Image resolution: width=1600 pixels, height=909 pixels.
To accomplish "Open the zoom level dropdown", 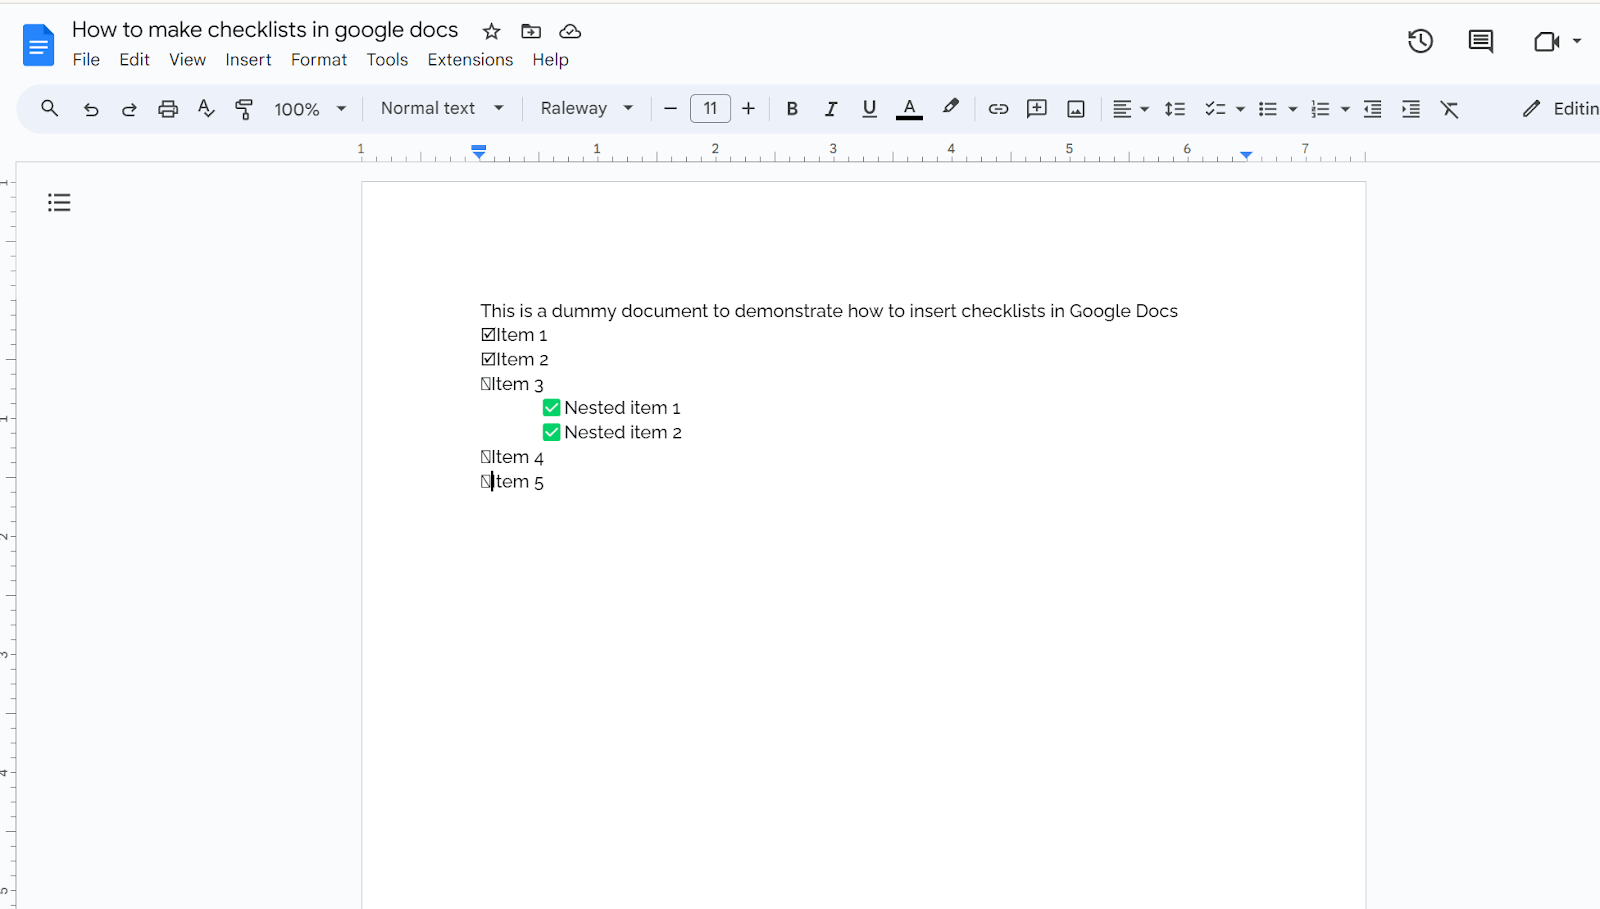I will click(x=309, y=108).
